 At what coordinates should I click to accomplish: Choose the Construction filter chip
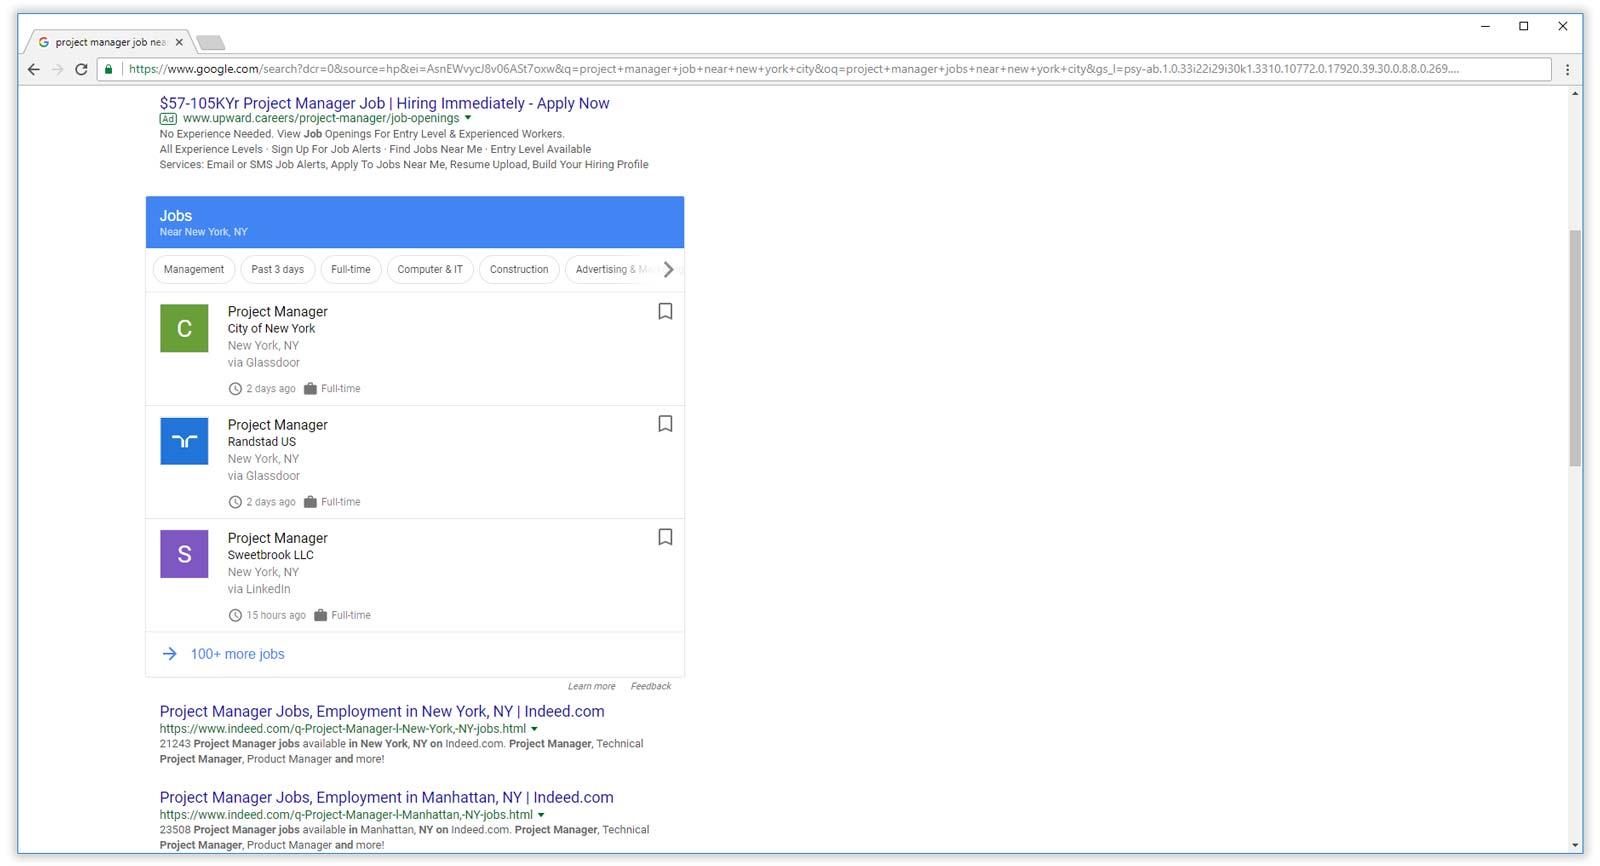(519, 269)
